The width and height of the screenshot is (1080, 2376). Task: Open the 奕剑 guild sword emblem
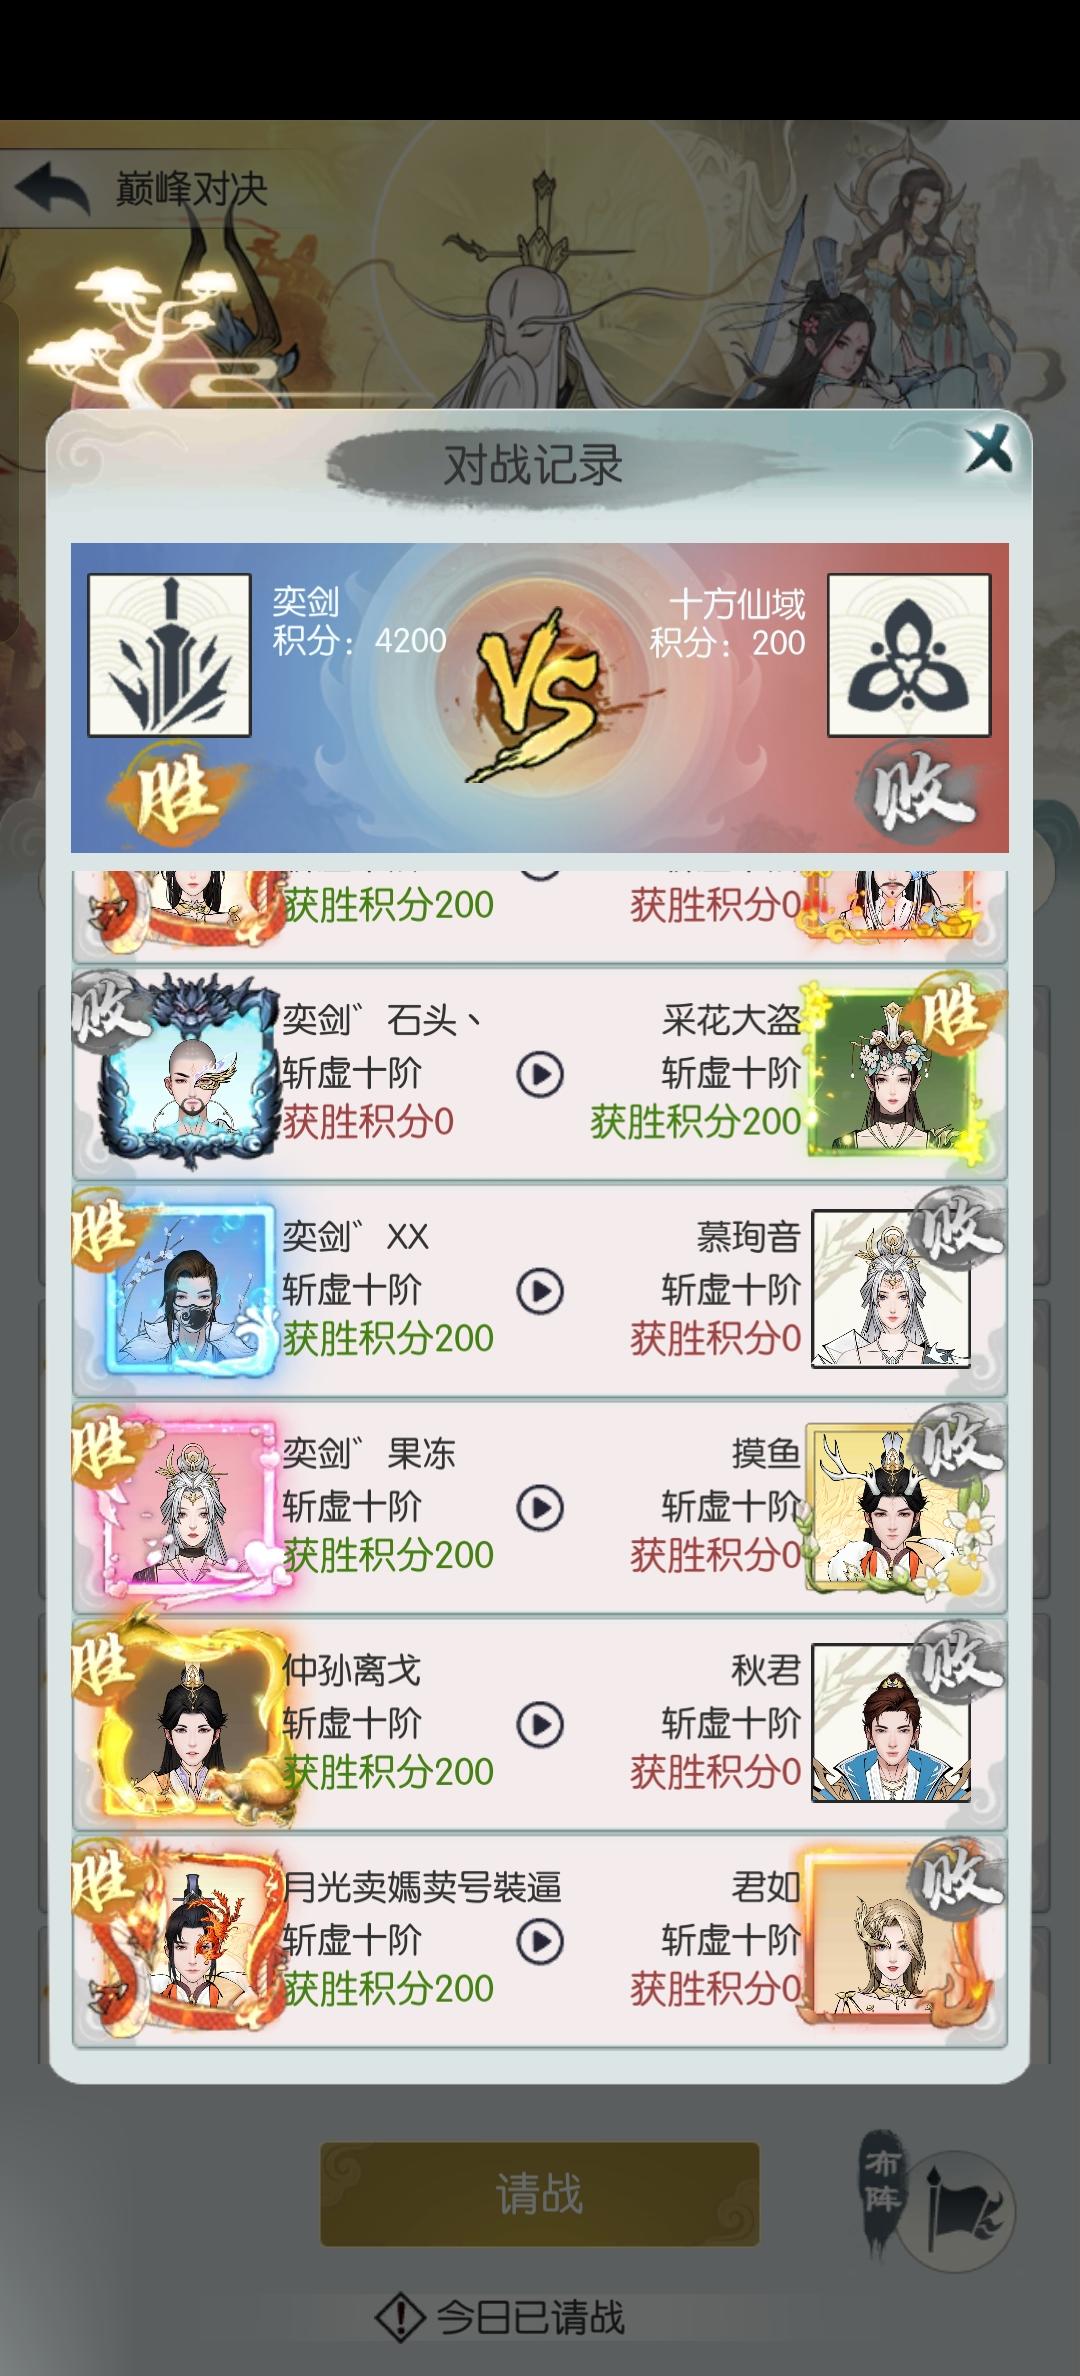(169, 655)
